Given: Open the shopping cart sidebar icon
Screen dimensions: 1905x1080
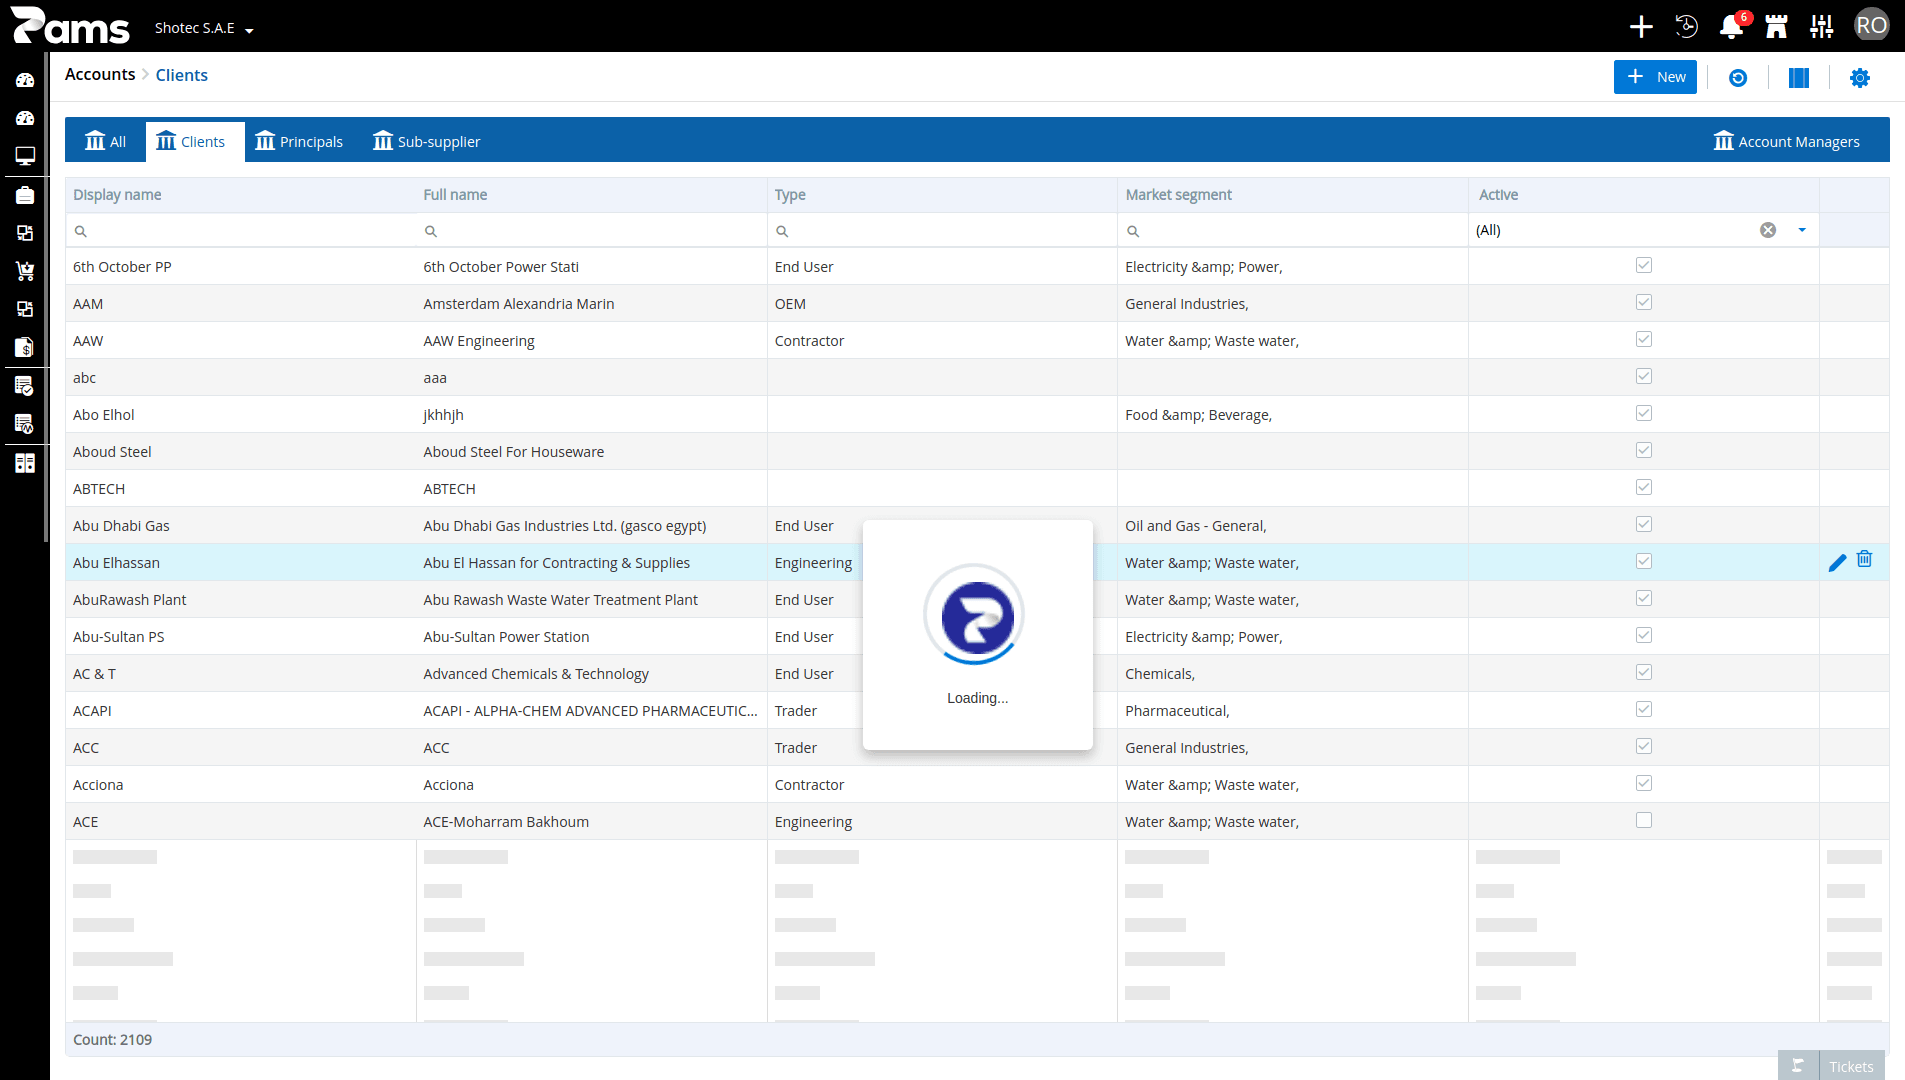Looking at the screenshot, I should coord(25,271).
